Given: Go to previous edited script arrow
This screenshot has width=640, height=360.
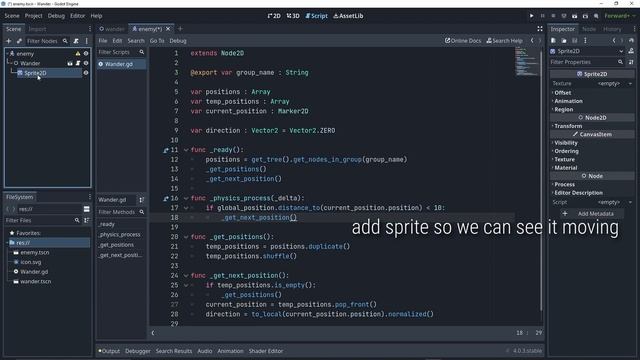Looking at the screenshot, I should tap(532, 41).
